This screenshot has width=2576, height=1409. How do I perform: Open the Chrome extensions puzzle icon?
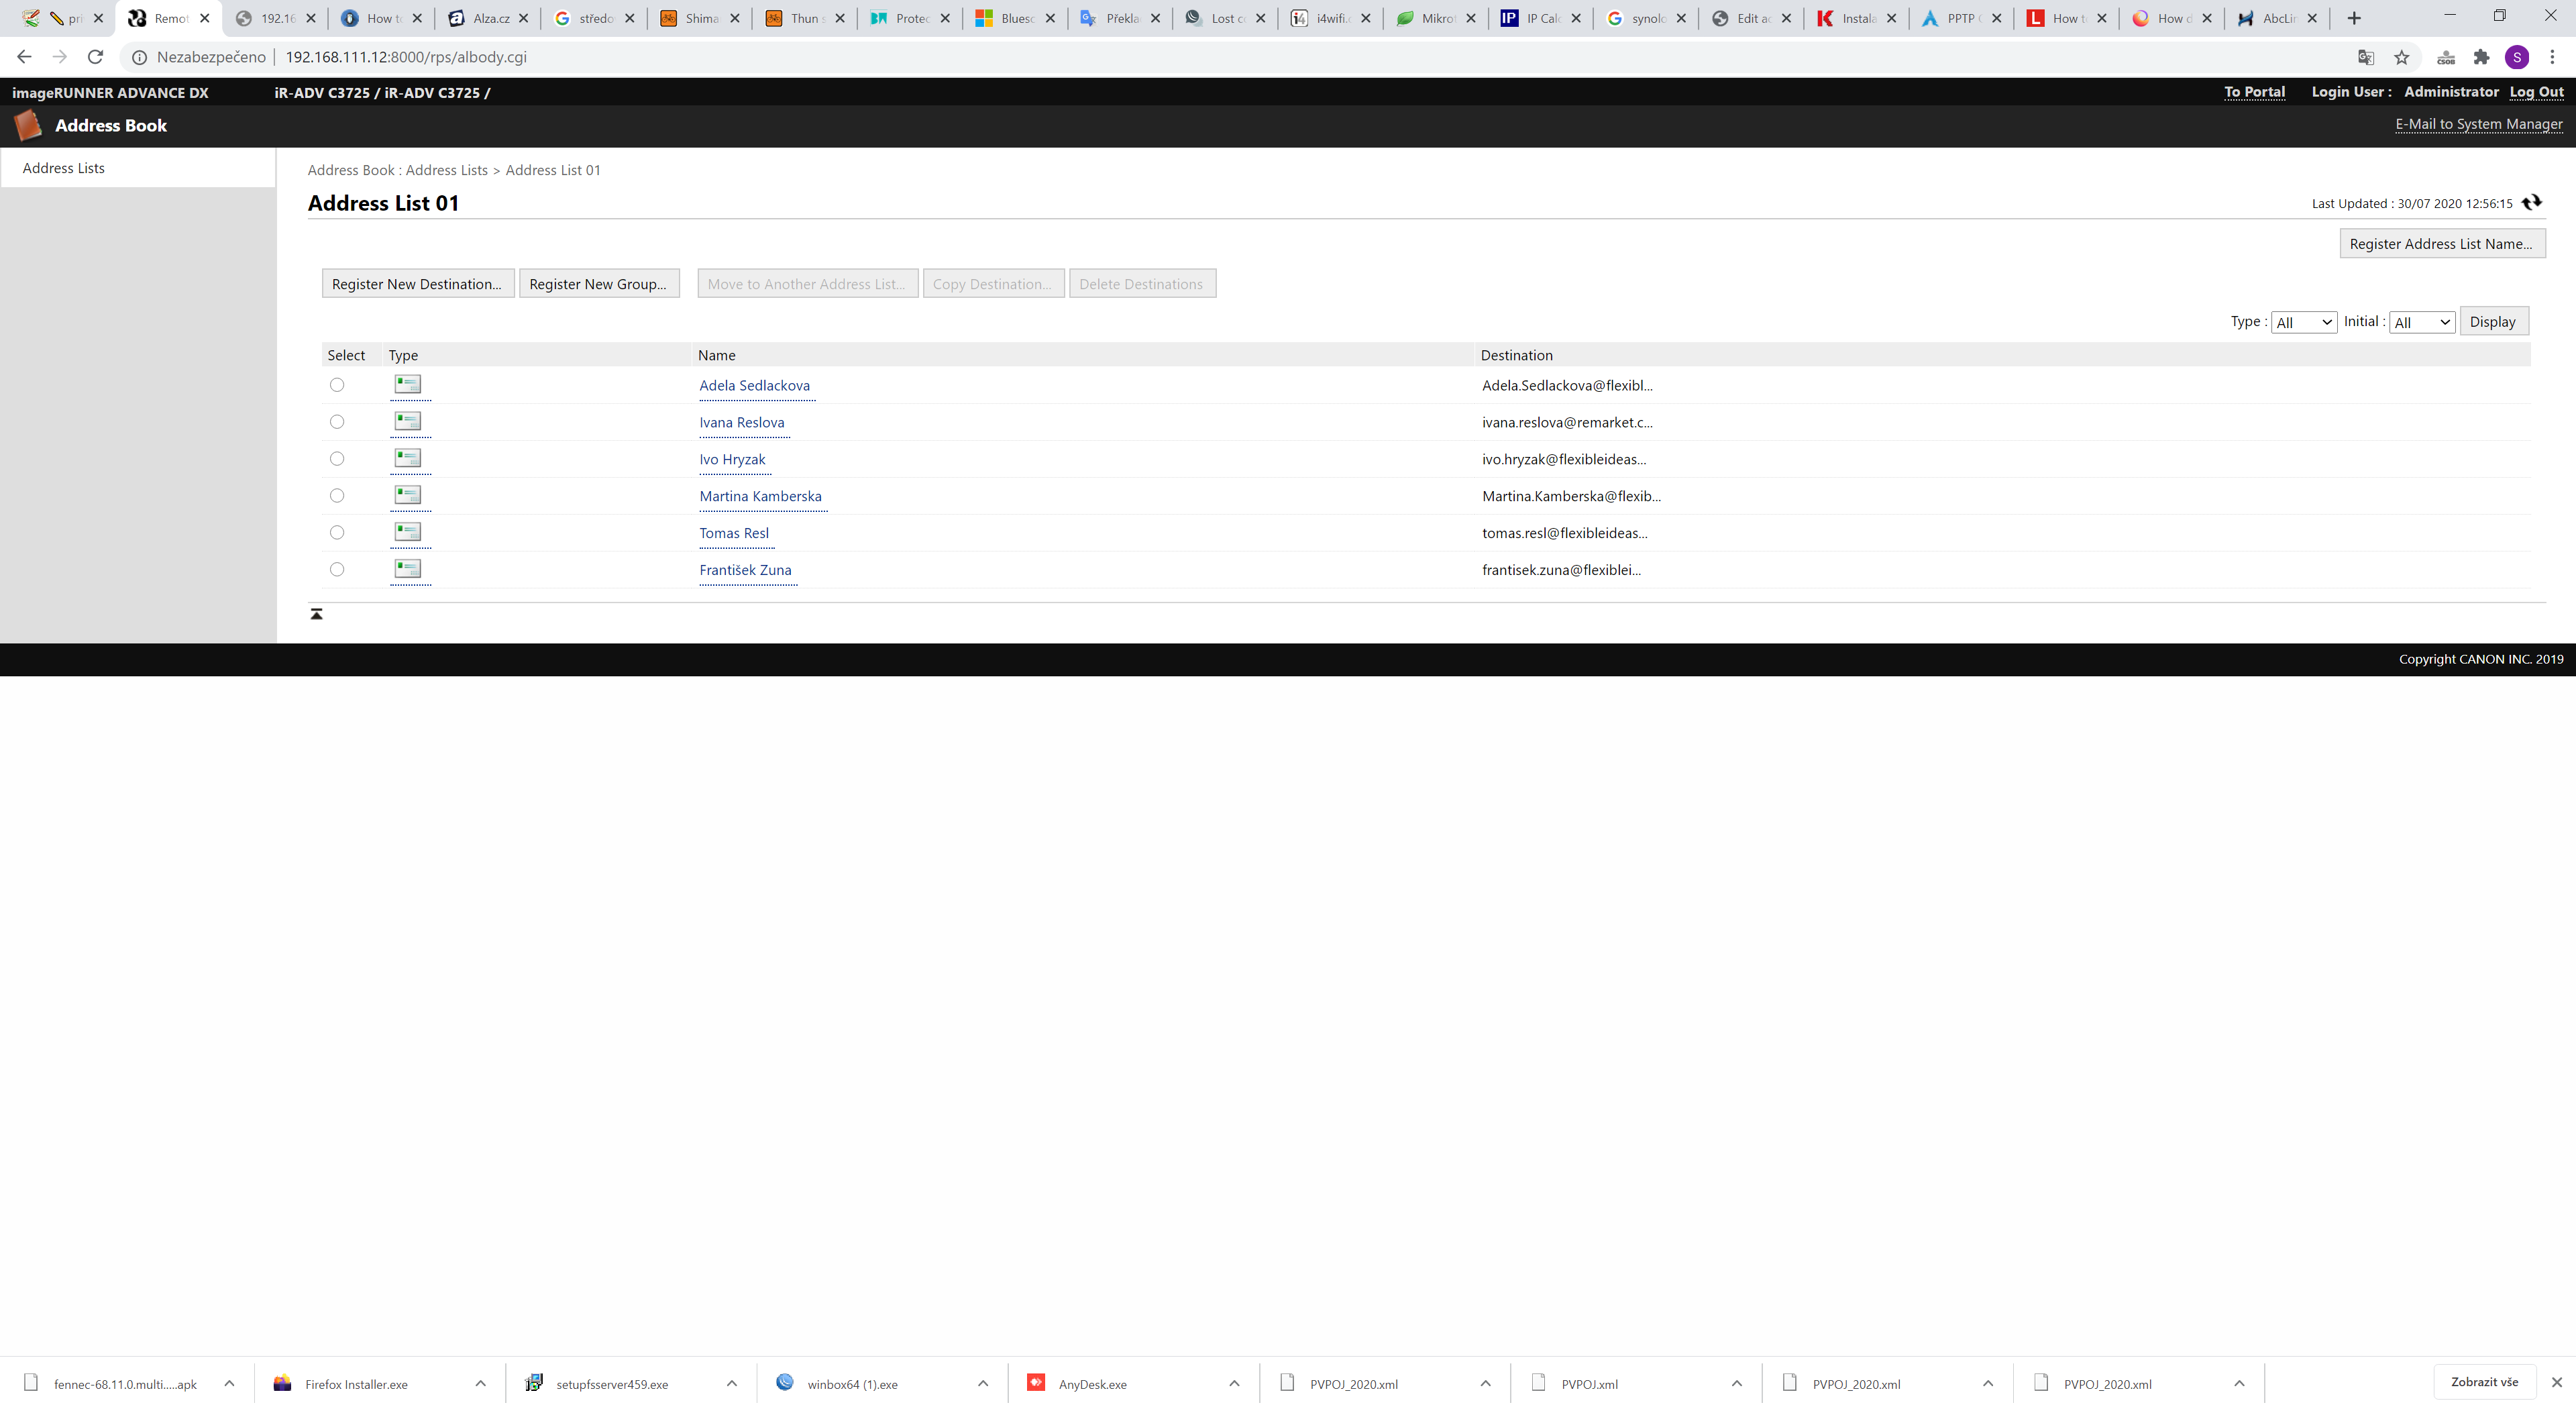[x=2481, y=57]
